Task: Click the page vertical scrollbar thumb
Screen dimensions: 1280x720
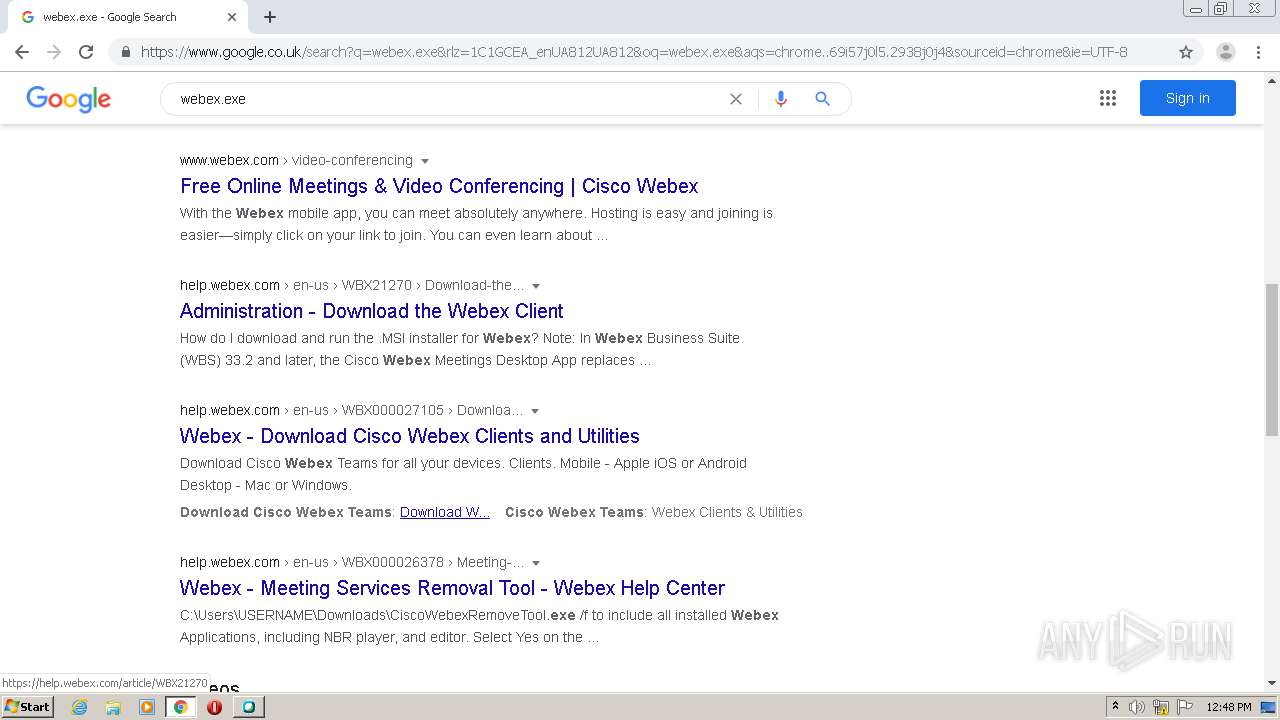Action: coord(1271,360)
